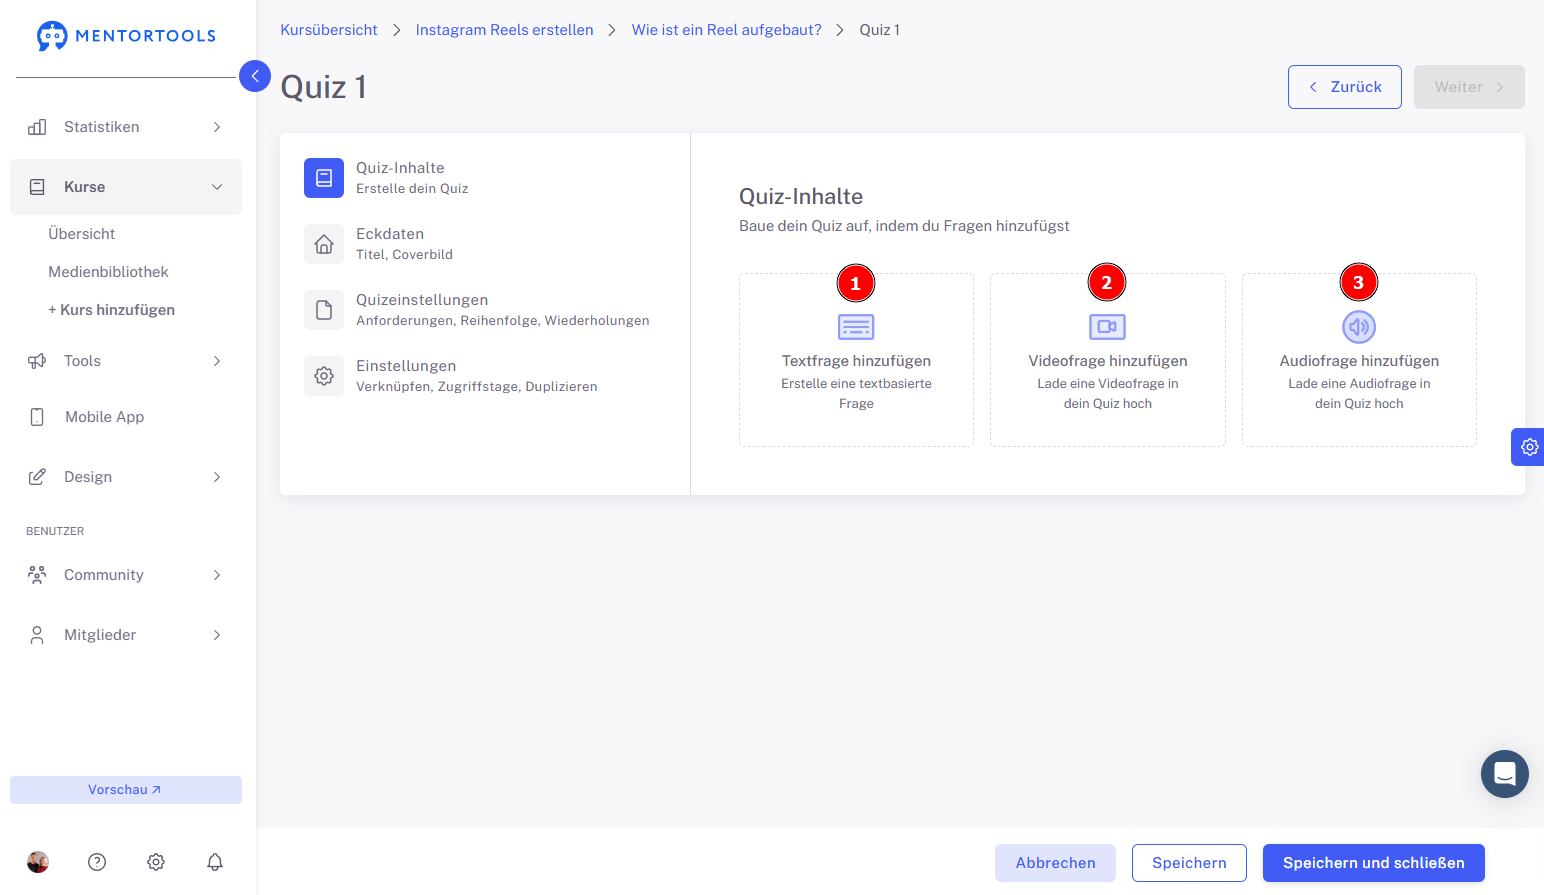Open Übersicht under Kurse

tap(81, 234)
